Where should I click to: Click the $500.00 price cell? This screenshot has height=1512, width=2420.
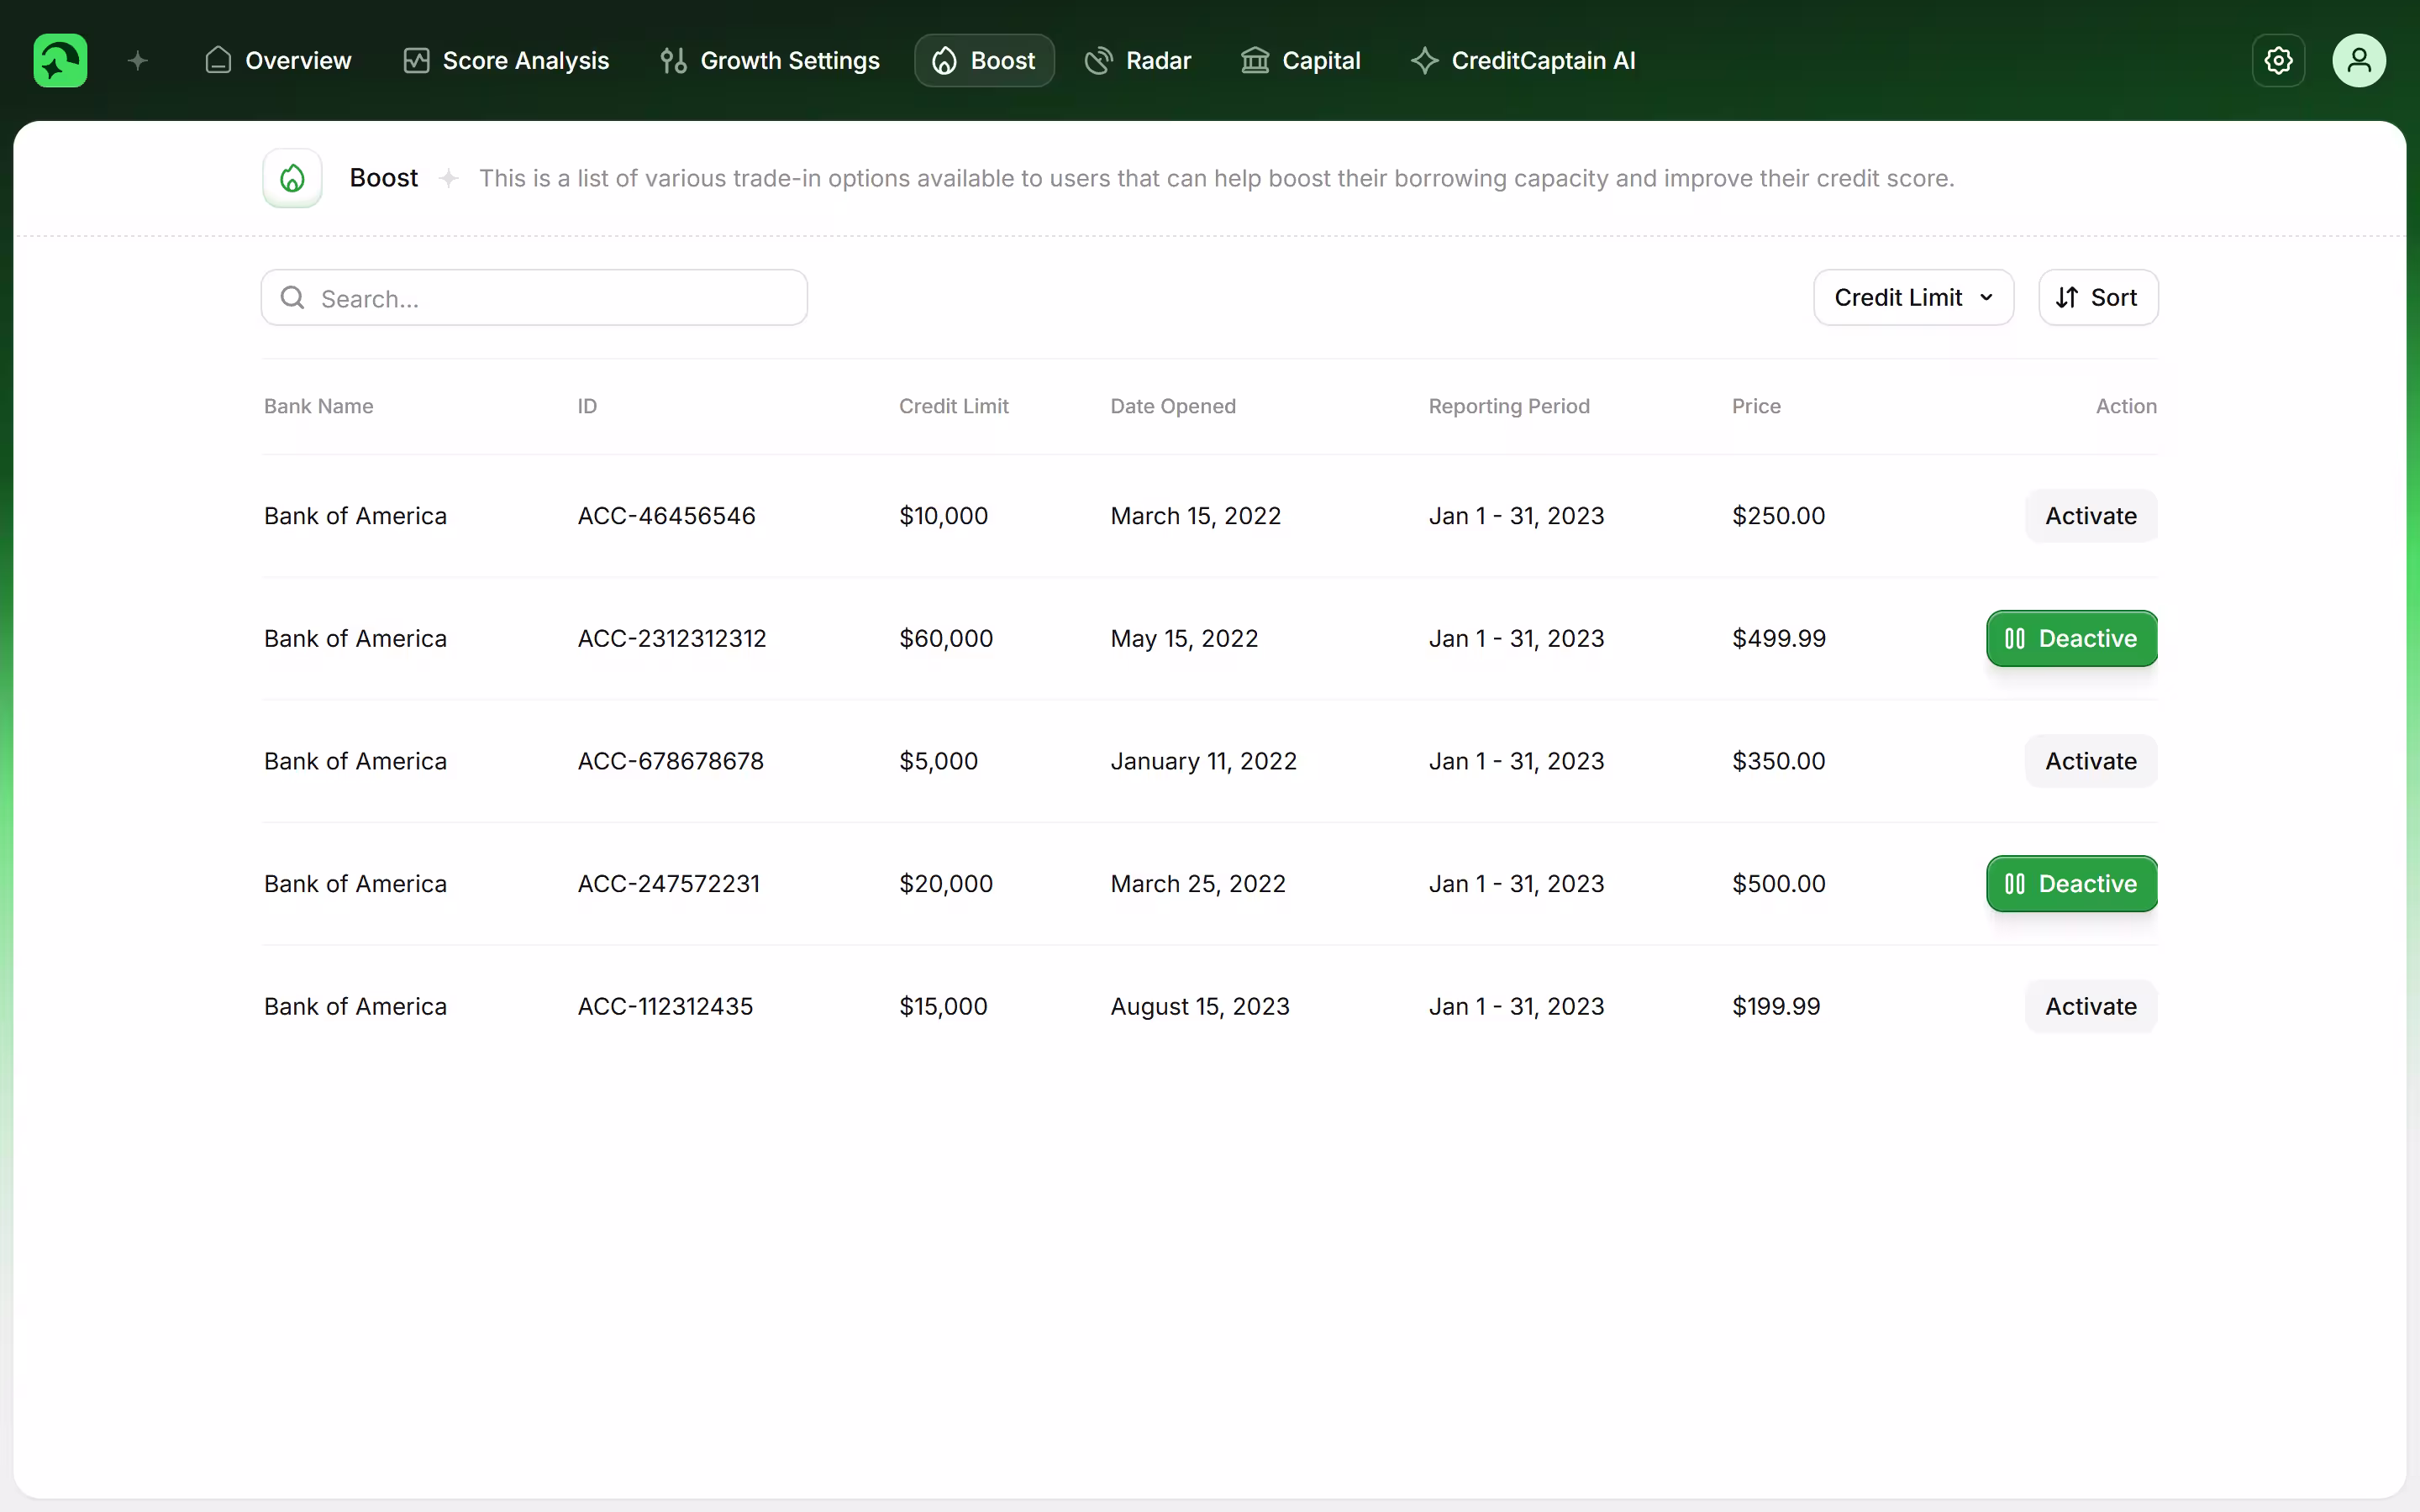[1778, 884]
